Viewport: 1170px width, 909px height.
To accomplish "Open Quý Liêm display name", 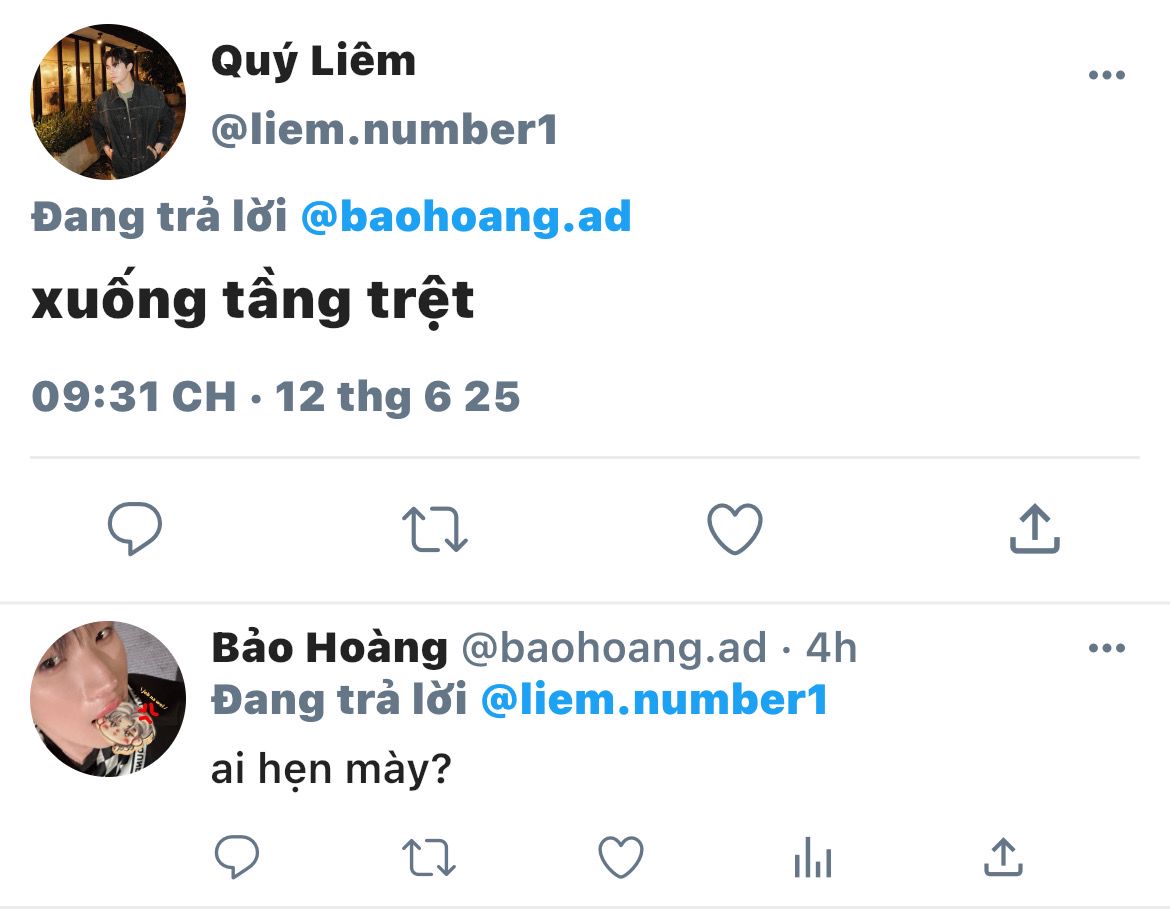I will [313, 61].
